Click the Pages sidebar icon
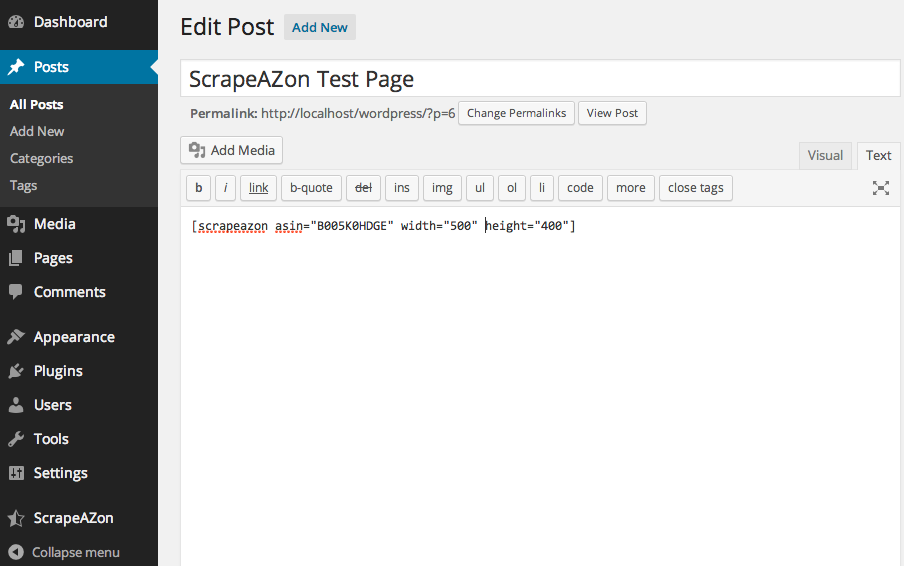Image resolution: width=904 pixels, height=566 pixels. point(16,258)
